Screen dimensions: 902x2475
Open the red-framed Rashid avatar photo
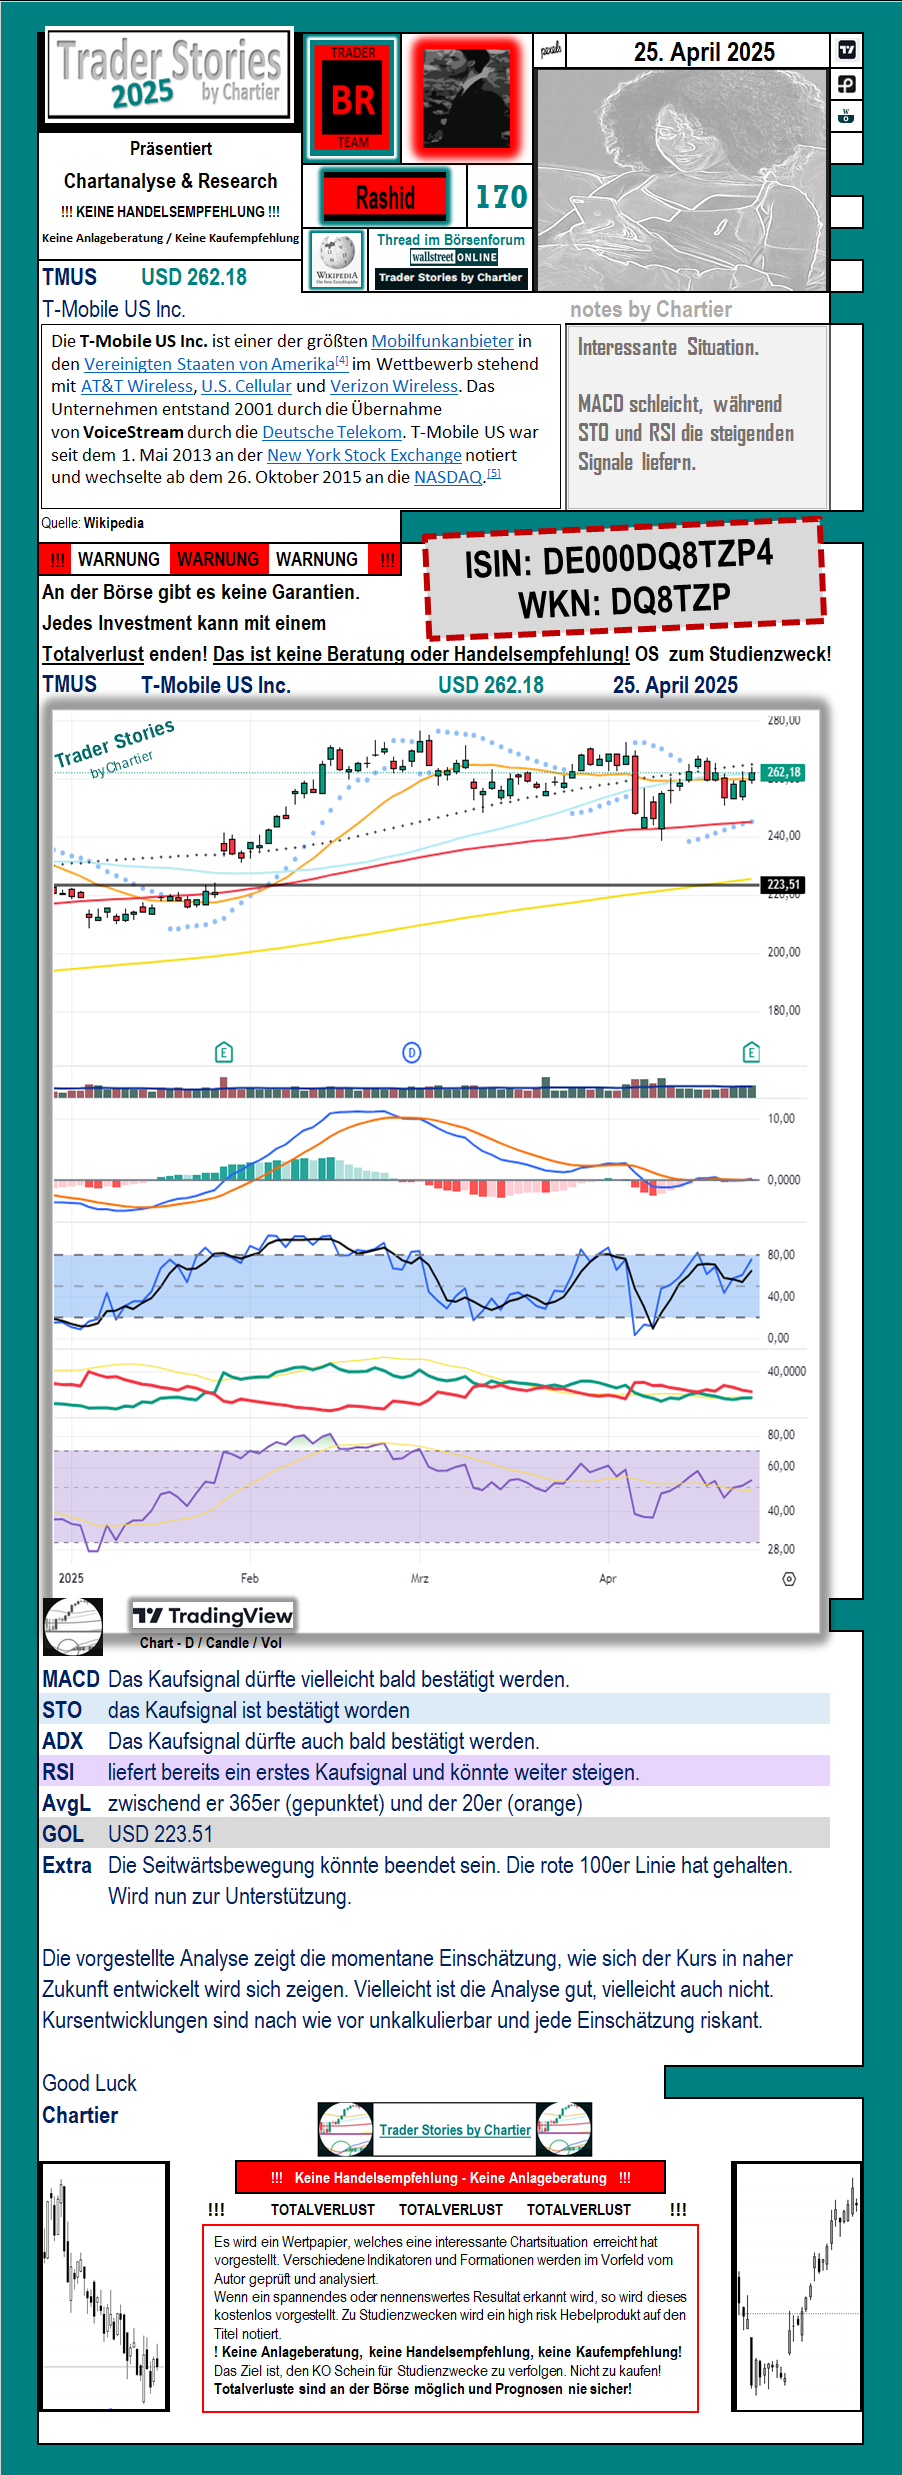[x=467, y=98]
